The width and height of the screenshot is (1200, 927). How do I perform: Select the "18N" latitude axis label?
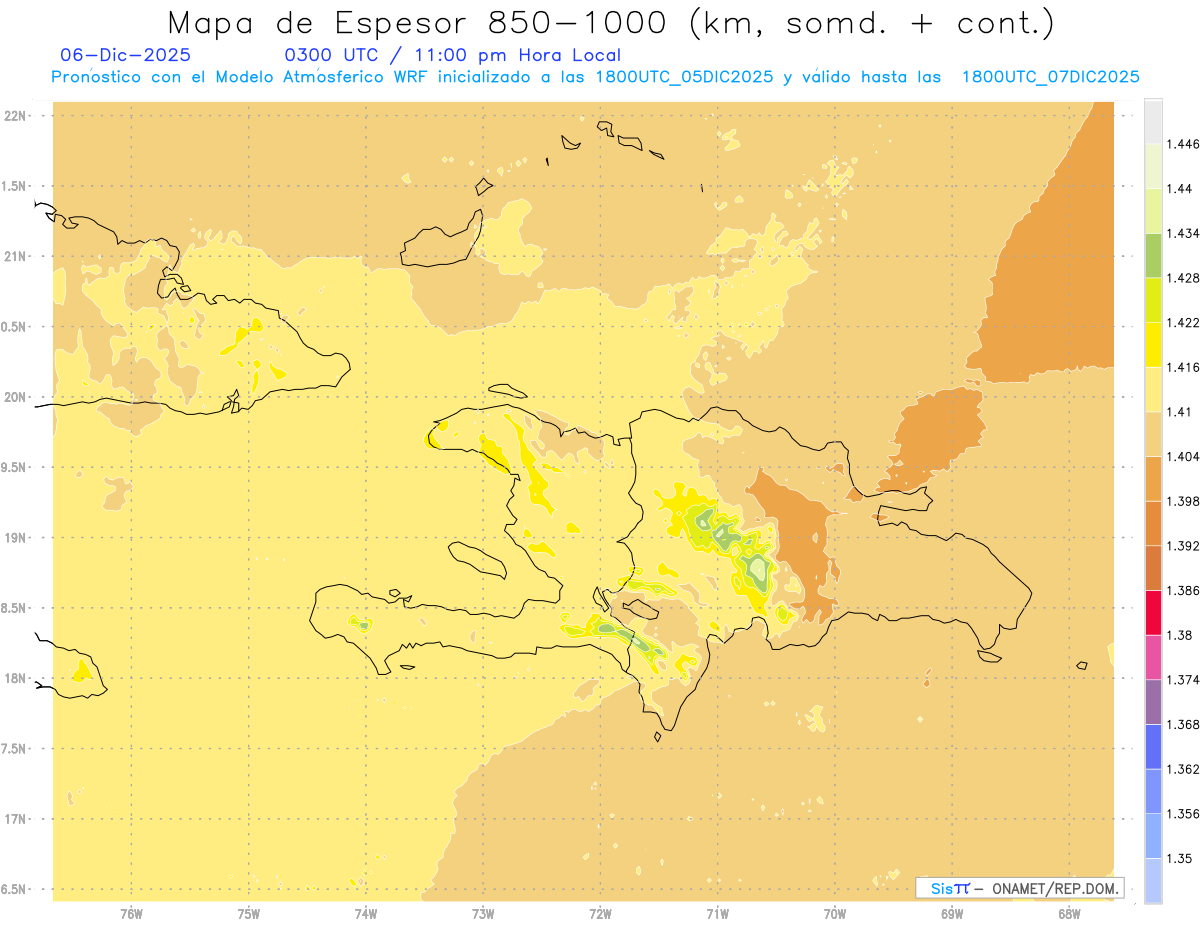(x=16, y=678)
